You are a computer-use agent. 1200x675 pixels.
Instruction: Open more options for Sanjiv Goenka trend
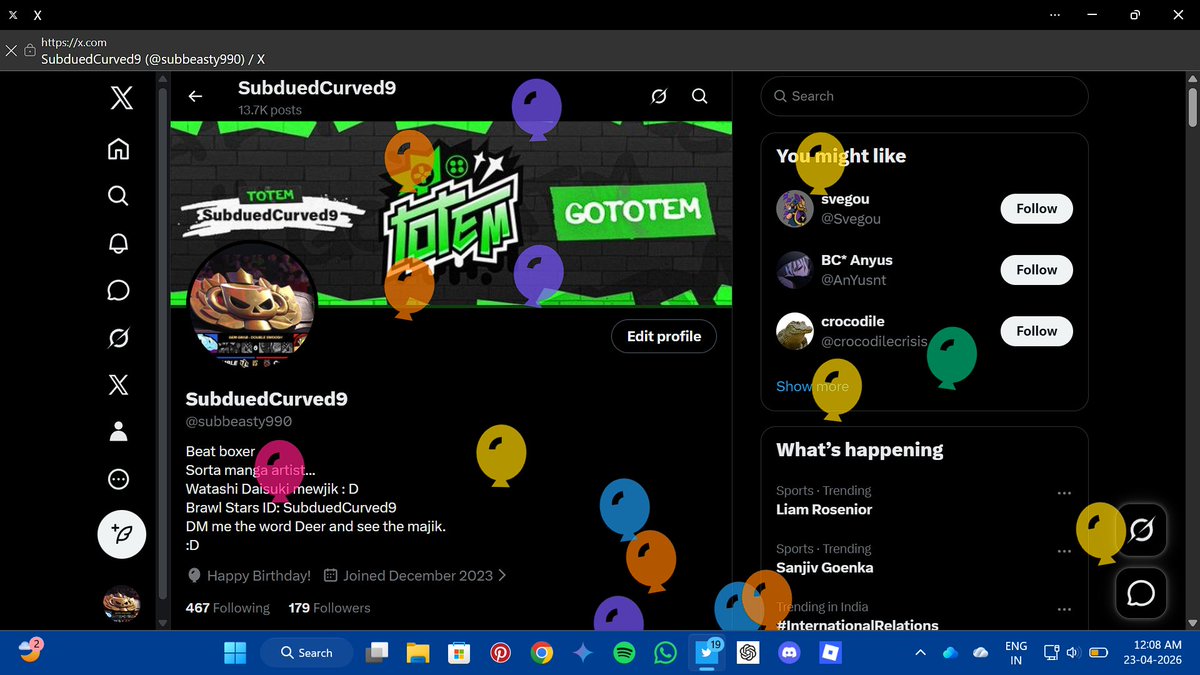pos(1064,551)
